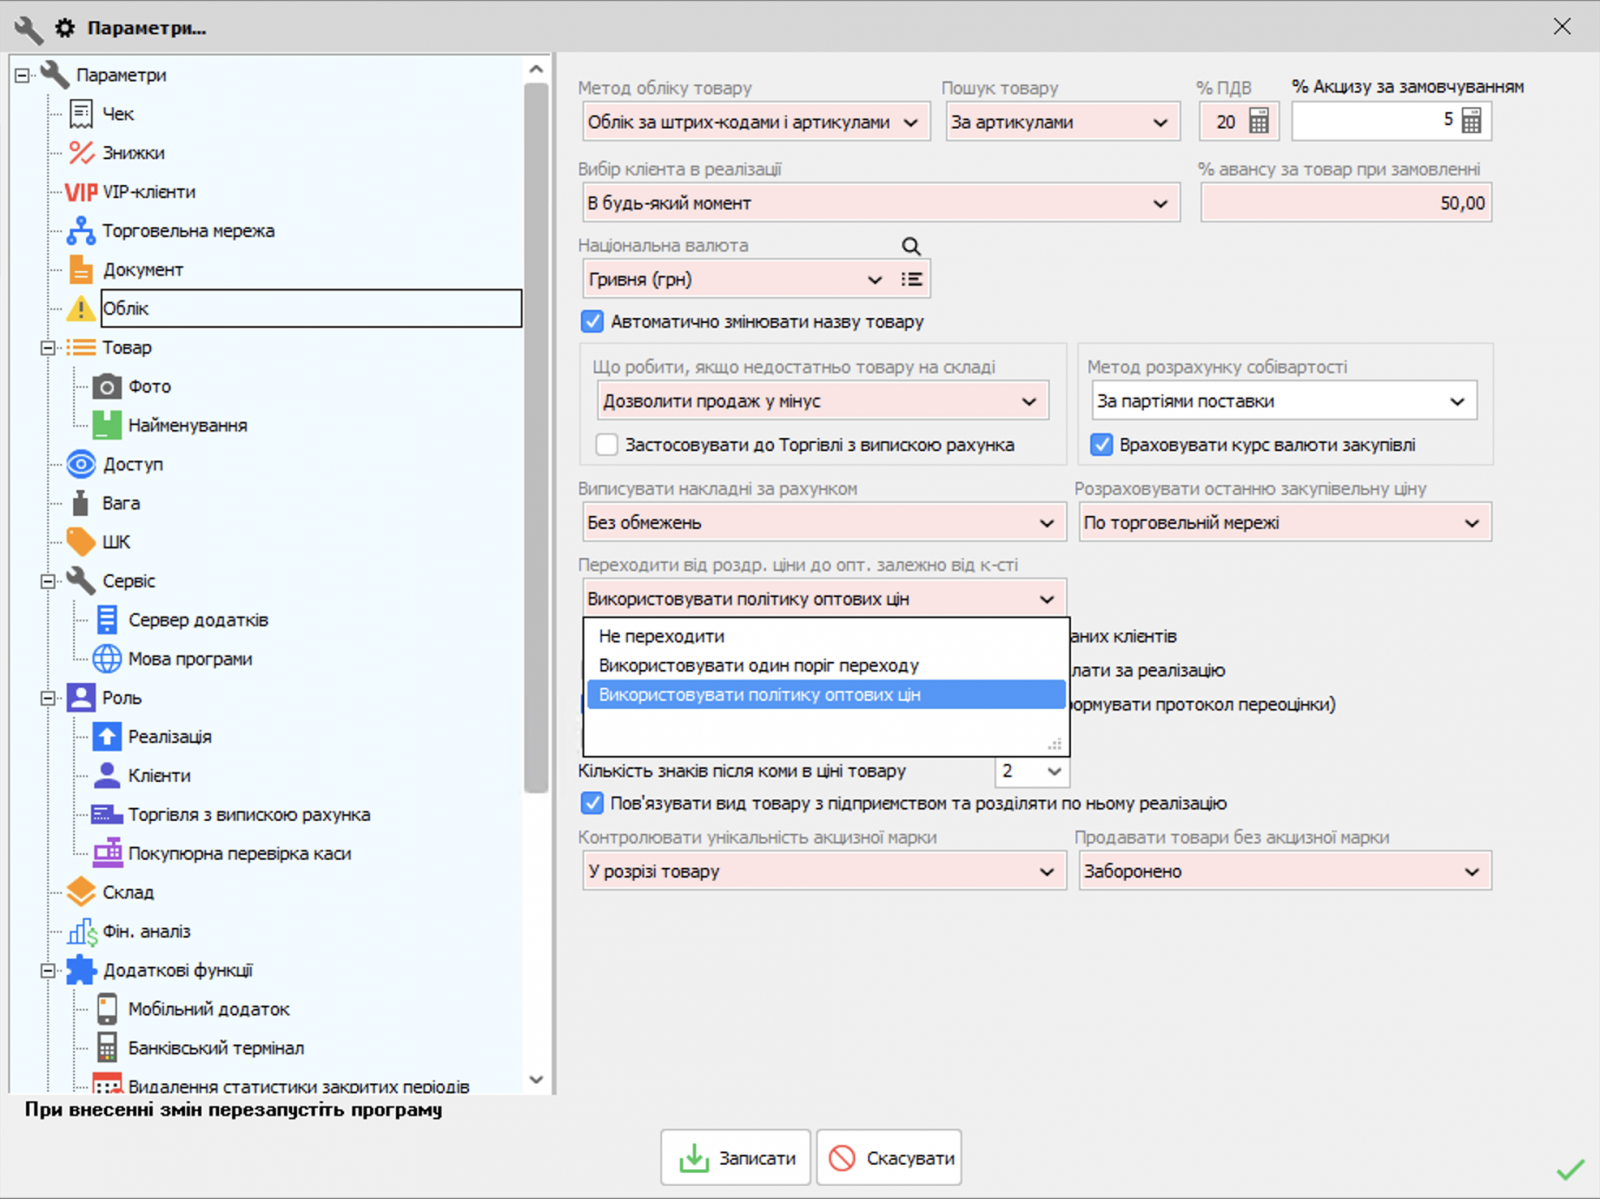This screenshot has height=1199, width=1600.
Task: Select the VIP-клієнти sidebar icon
Action: coord(82,191)
